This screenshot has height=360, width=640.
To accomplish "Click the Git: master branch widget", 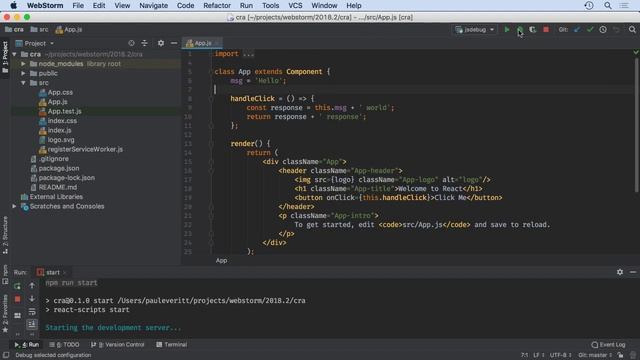I will point(595,355).
